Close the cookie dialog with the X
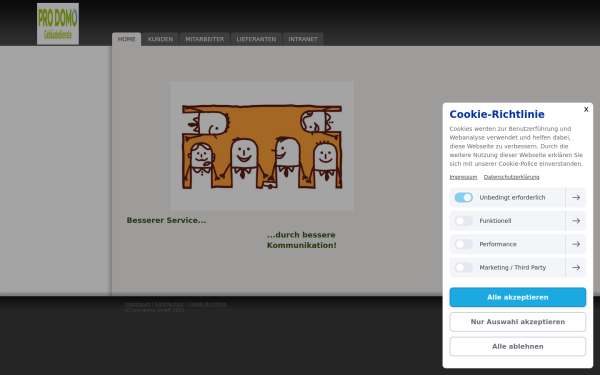Screen dimensions: 600x375 point(586,109)
